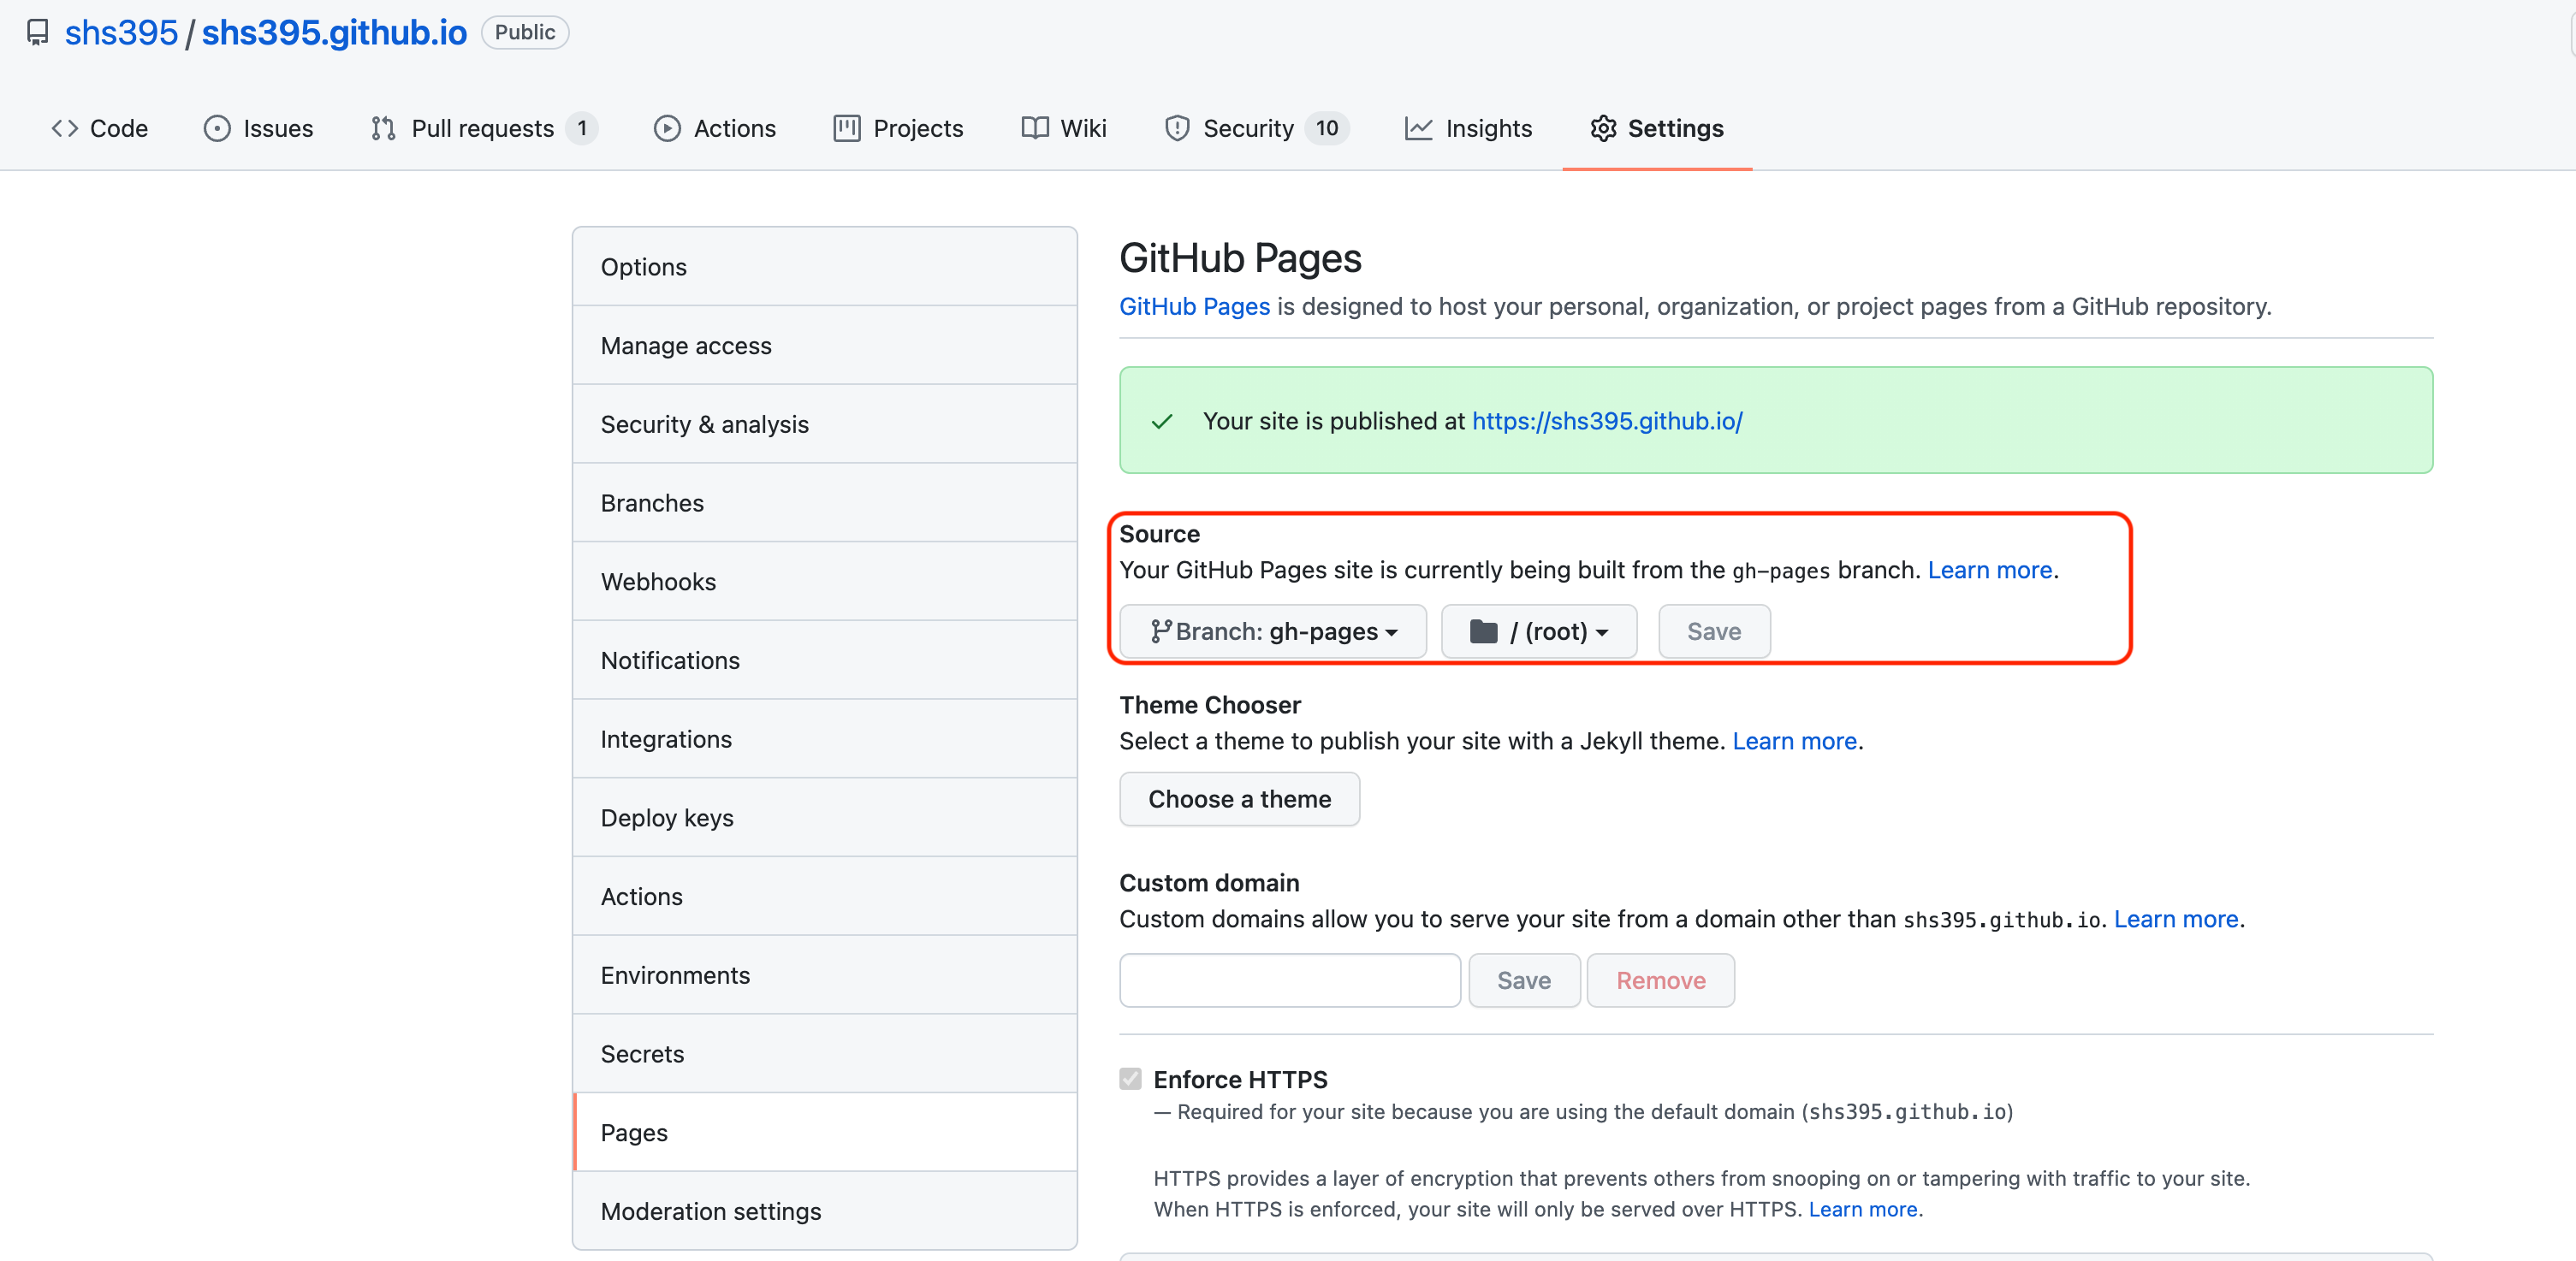
Task: Click the red Remove custom domain button
Action: (x=1660, y=980)
